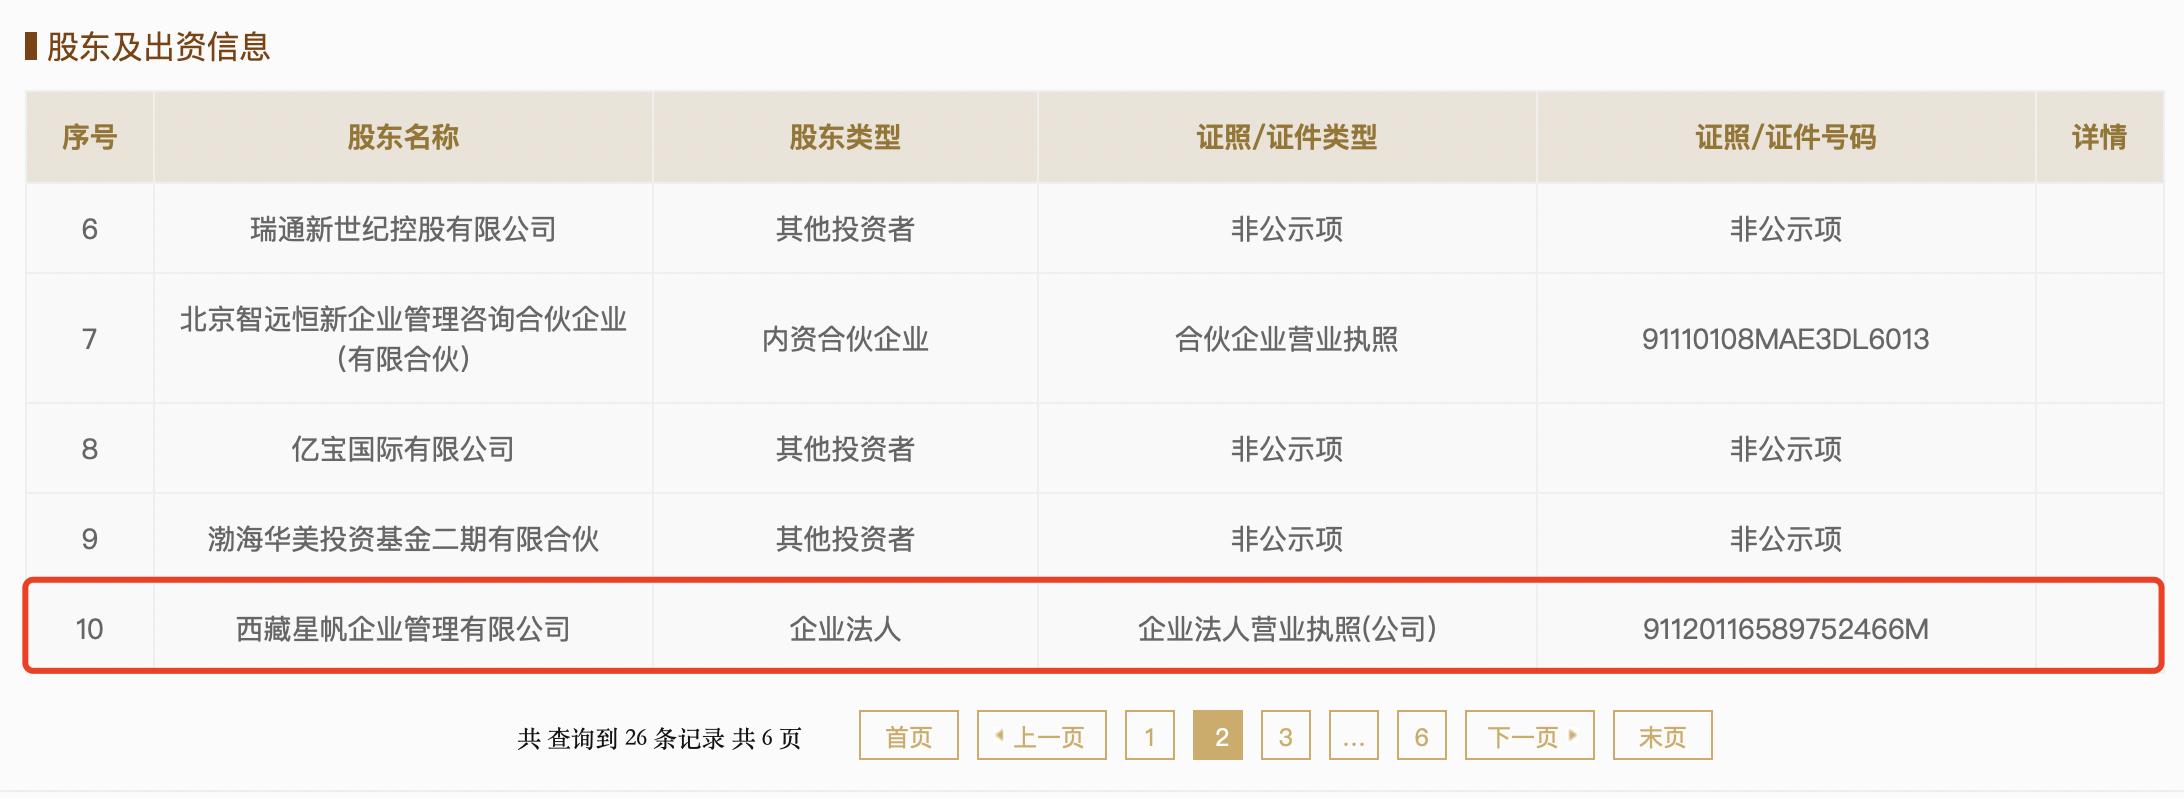Open page 1 of results

(1149, 736)
